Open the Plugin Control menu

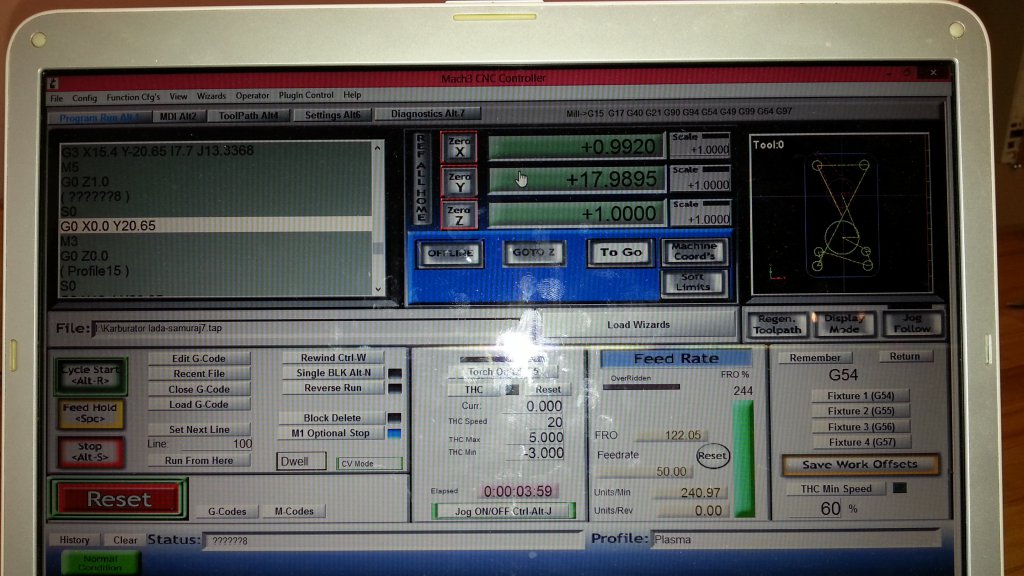[x=306, y=95]
